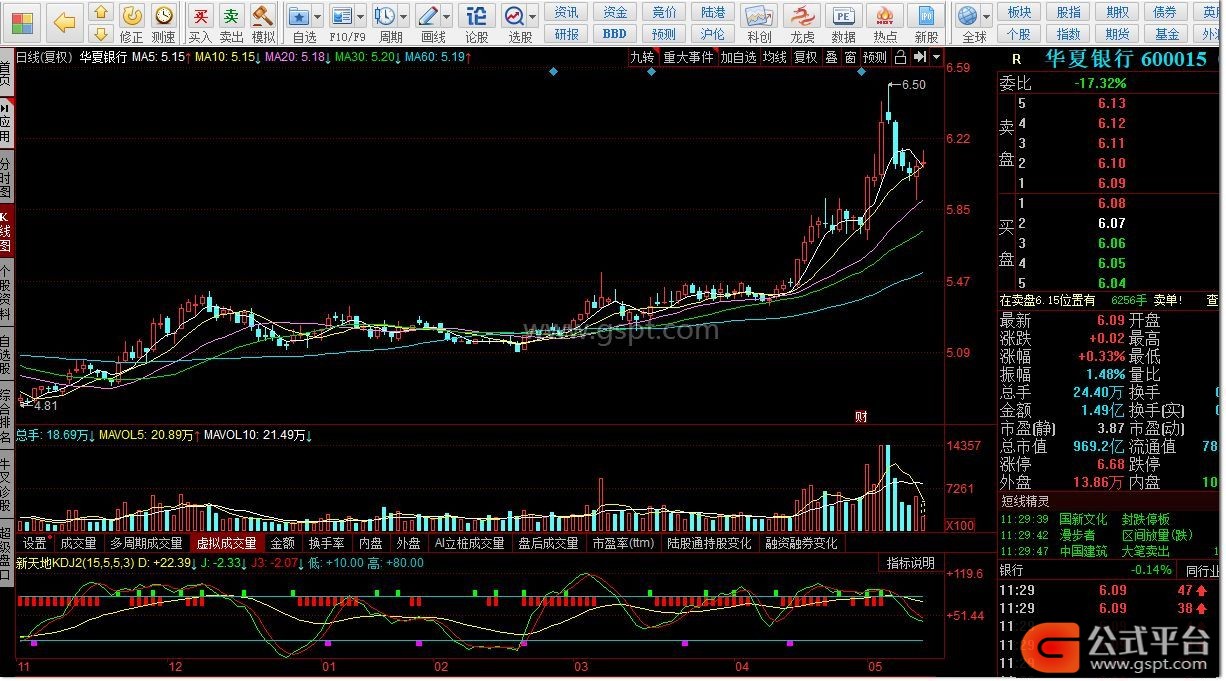Viewport: 1226px width, 681px height.
Task: Open the 科创 board icon
Action: coord(759,23)
